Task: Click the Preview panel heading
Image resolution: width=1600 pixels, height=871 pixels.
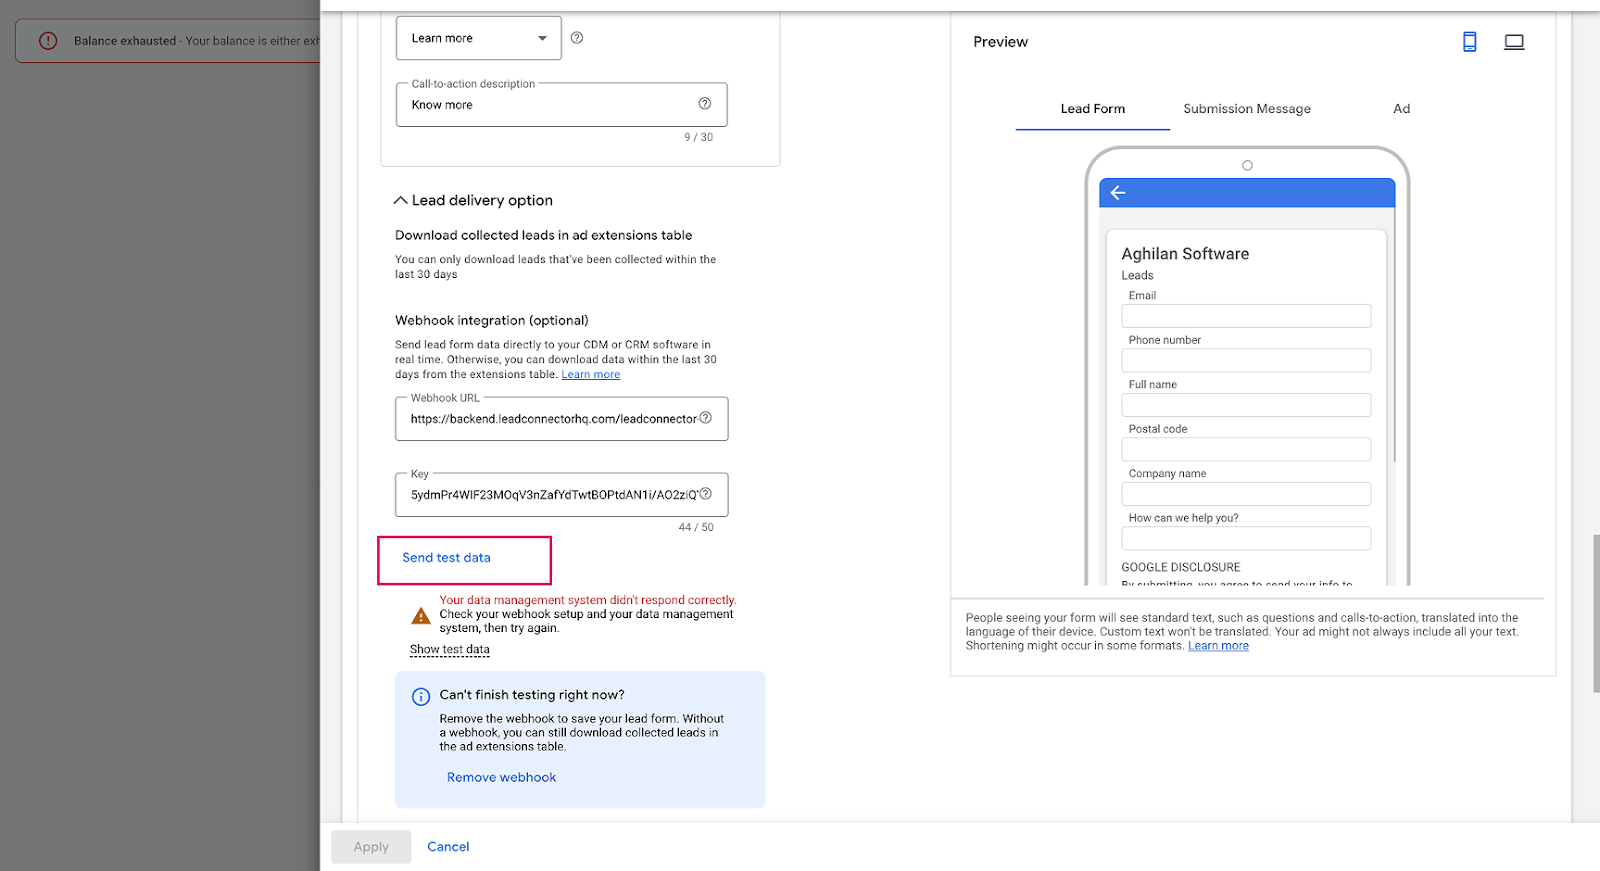Action: click(x=1000, y=42)
